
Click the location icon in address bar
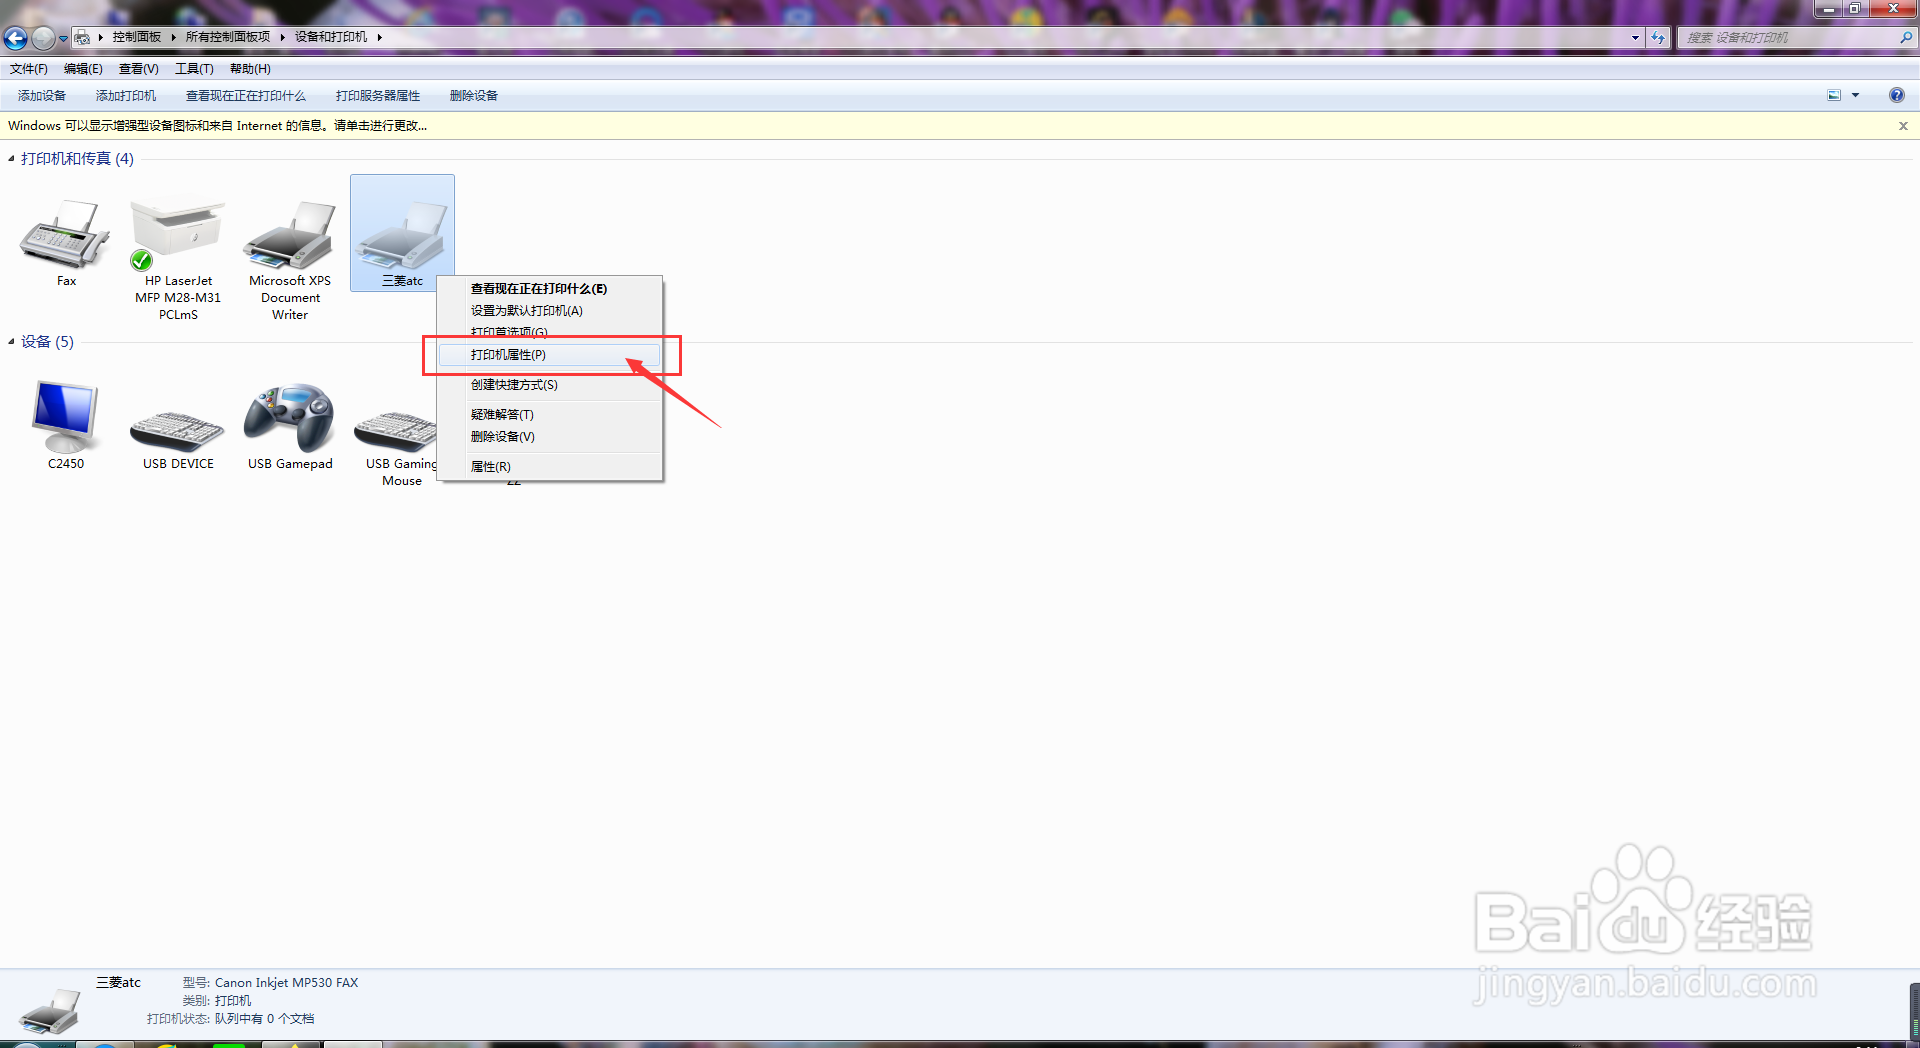[82, 37]
